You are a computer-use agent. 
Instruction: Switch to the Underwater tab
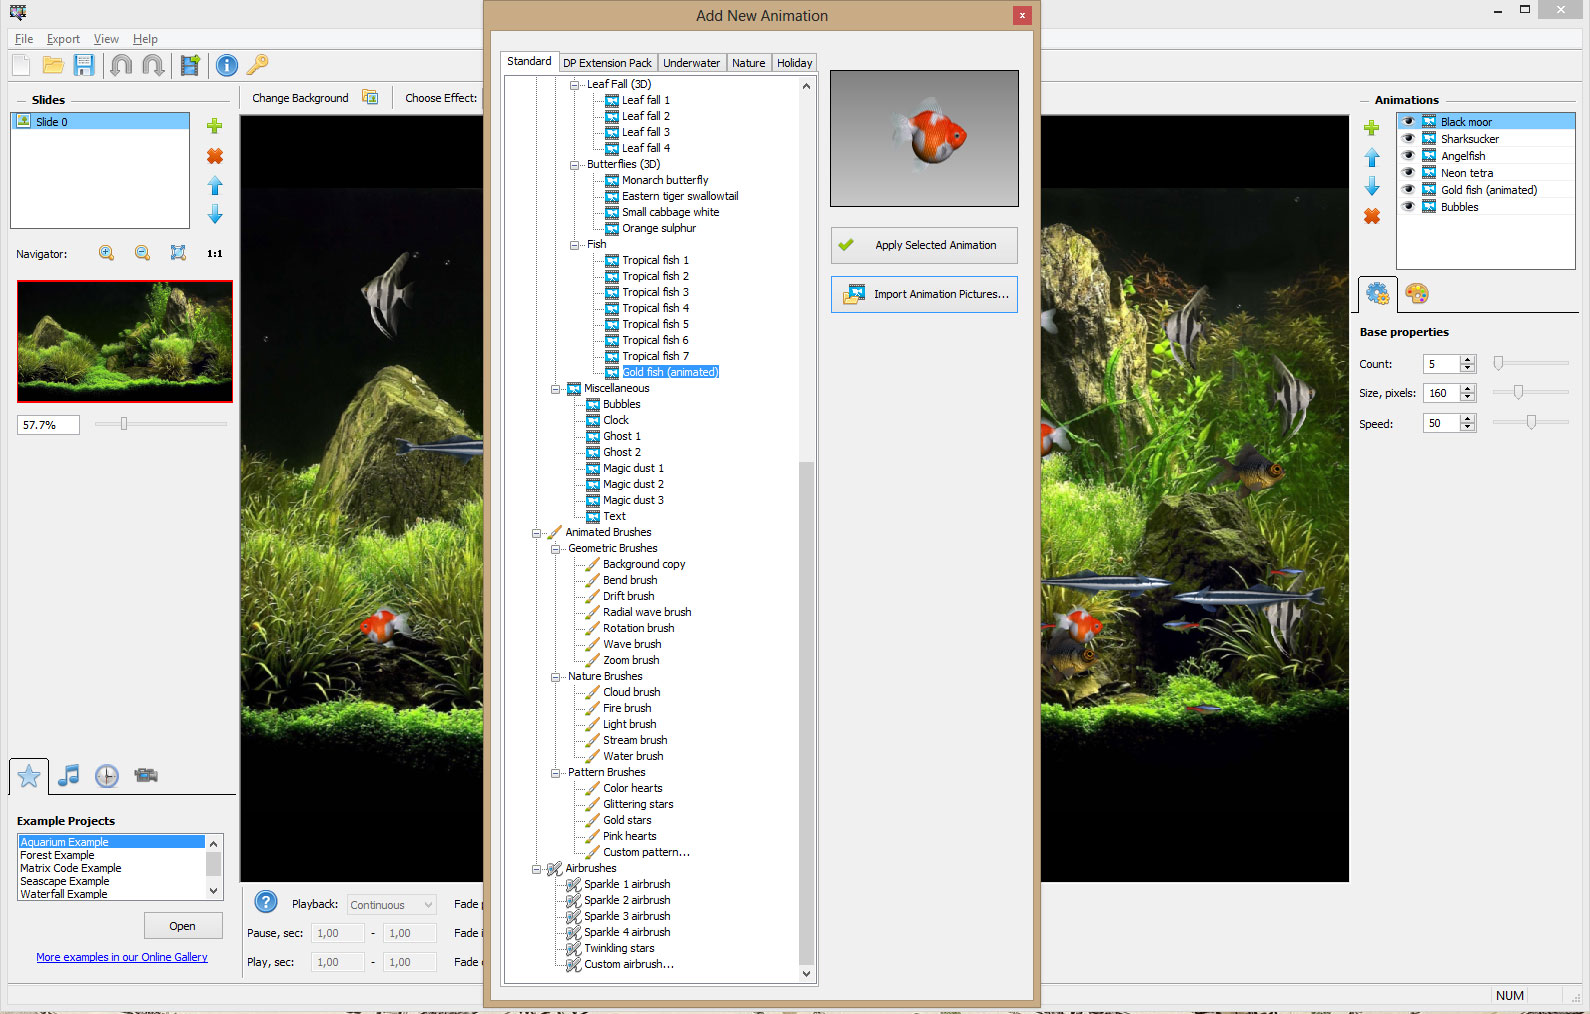tap(691, 63)
